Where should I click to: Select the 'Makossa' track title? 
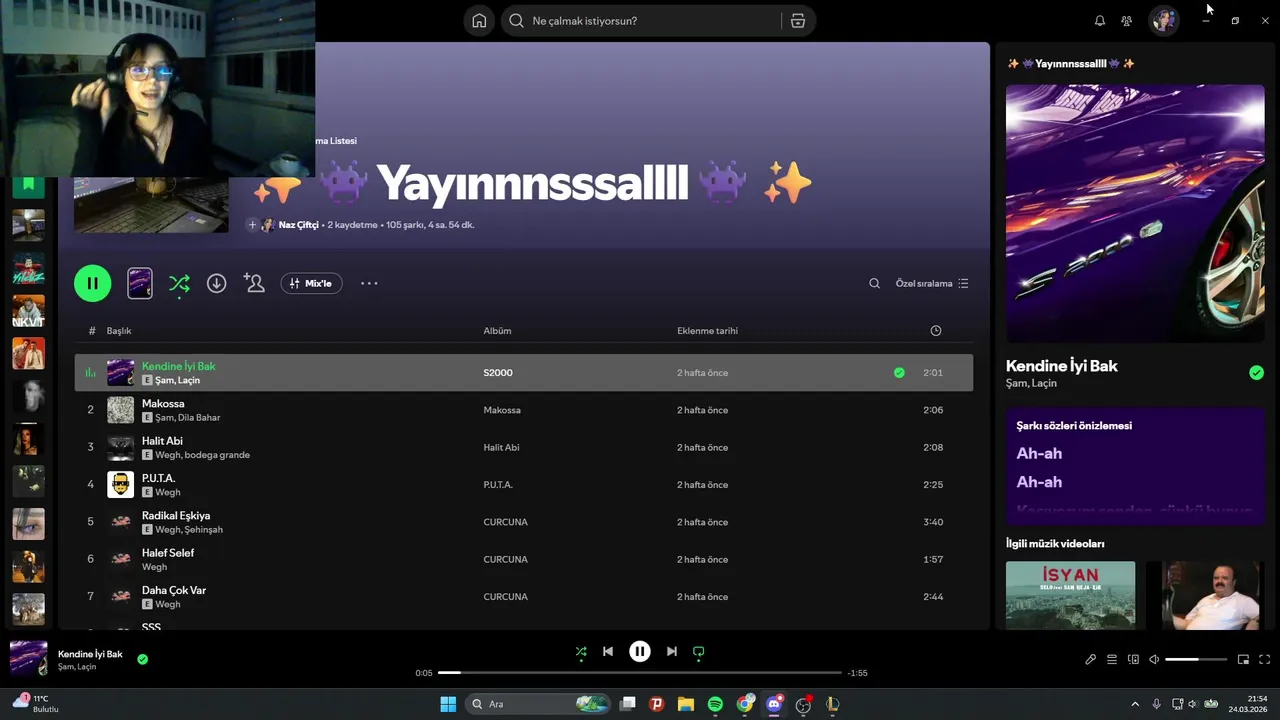163,404
